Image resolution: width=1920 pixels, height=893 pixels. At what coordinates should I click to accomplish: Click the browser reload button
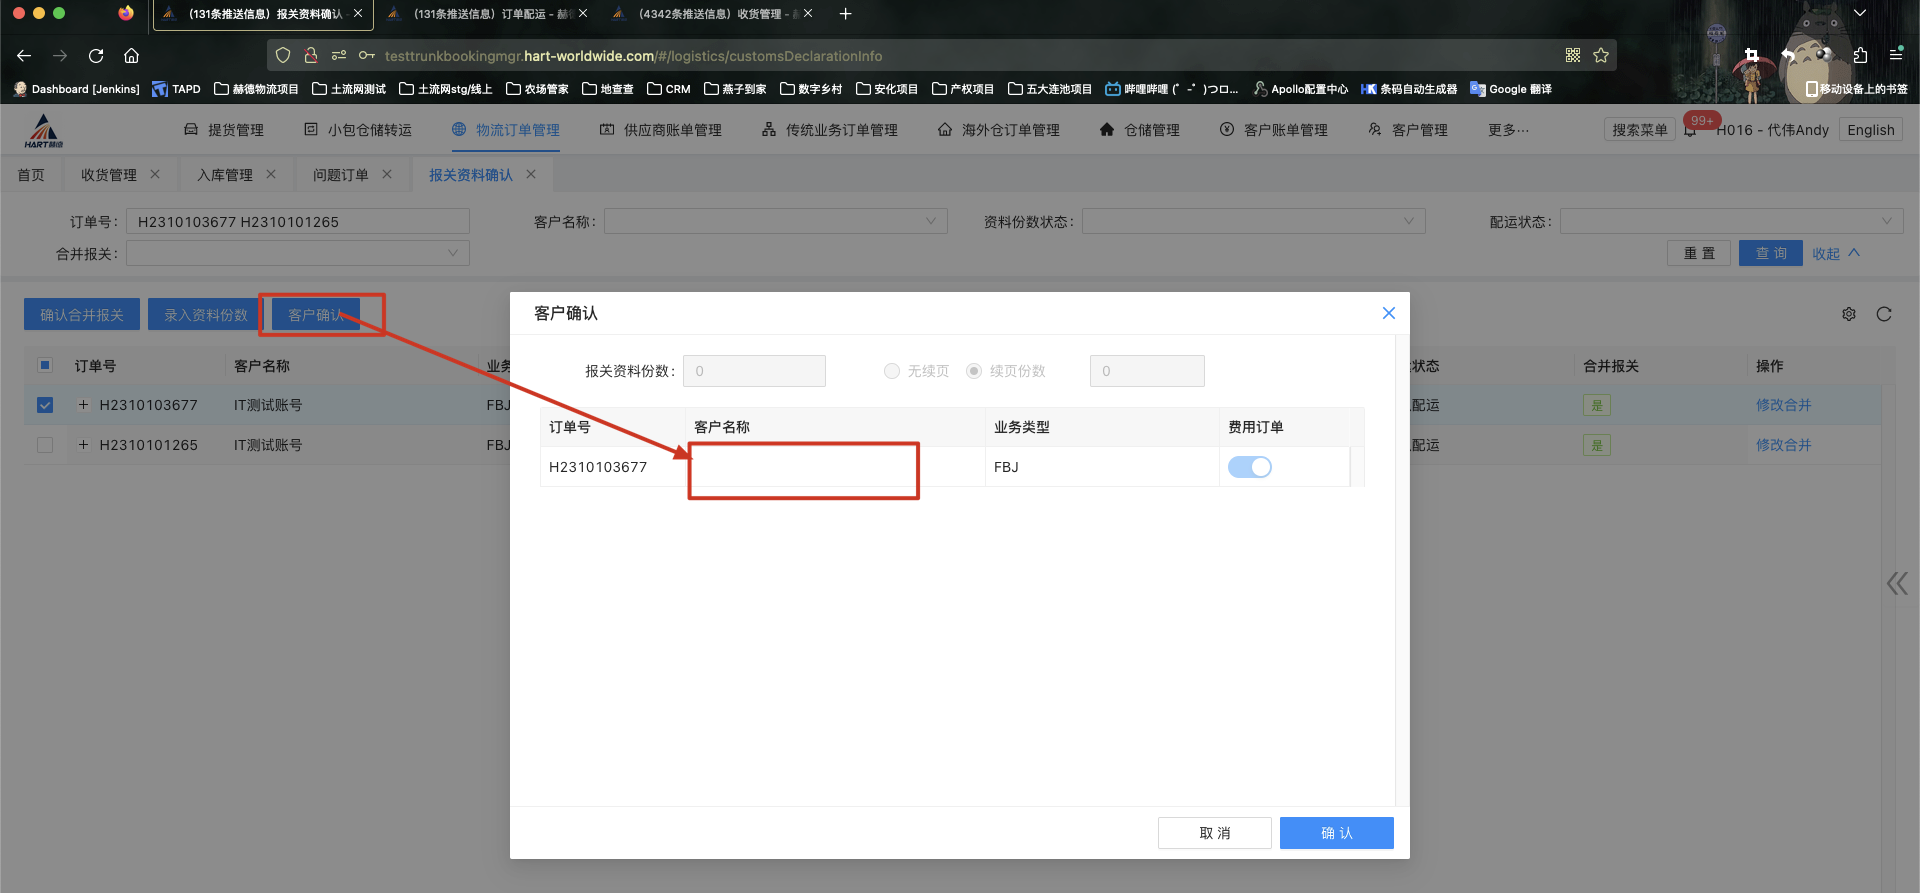(96, 56)
